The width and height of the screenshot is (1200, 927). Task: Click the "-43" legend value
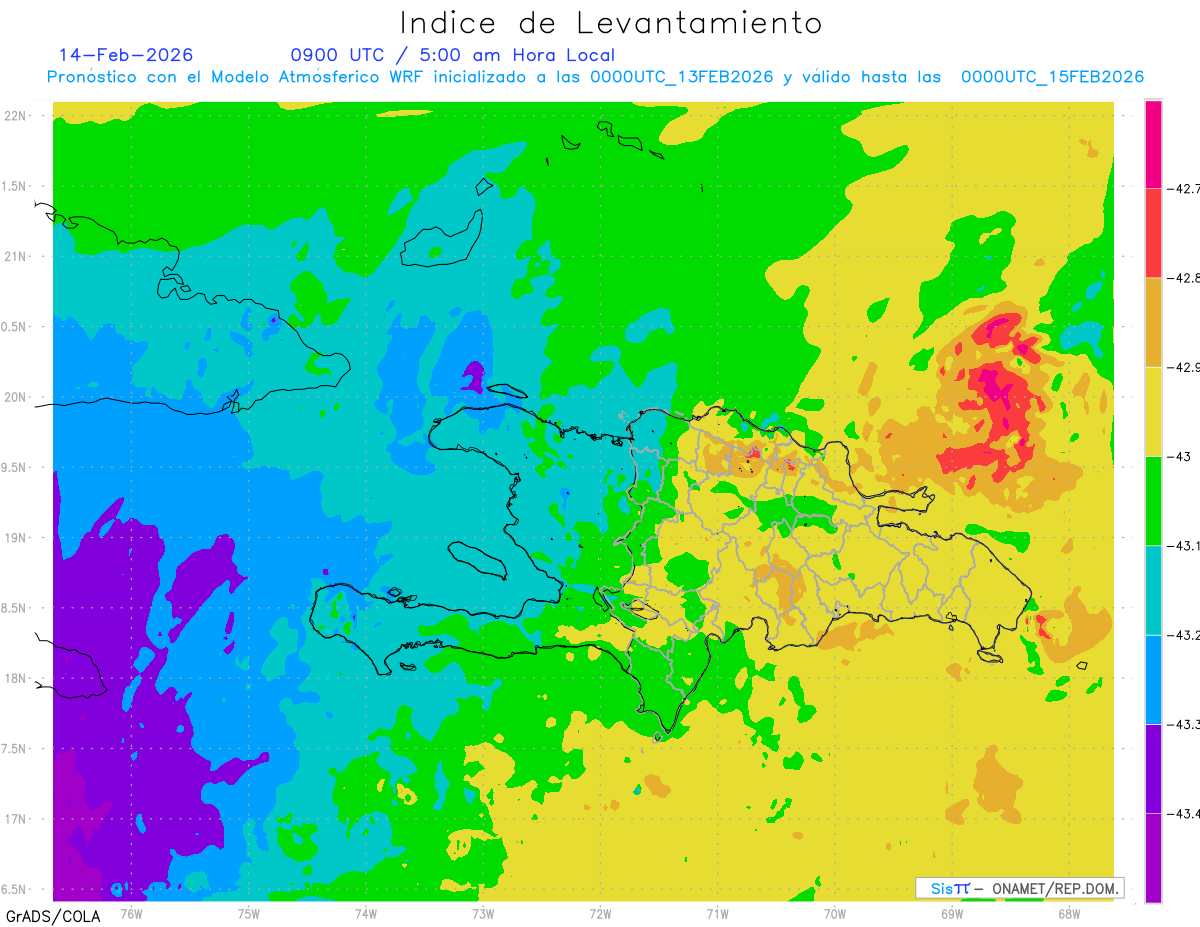[x=1178, y=456]
